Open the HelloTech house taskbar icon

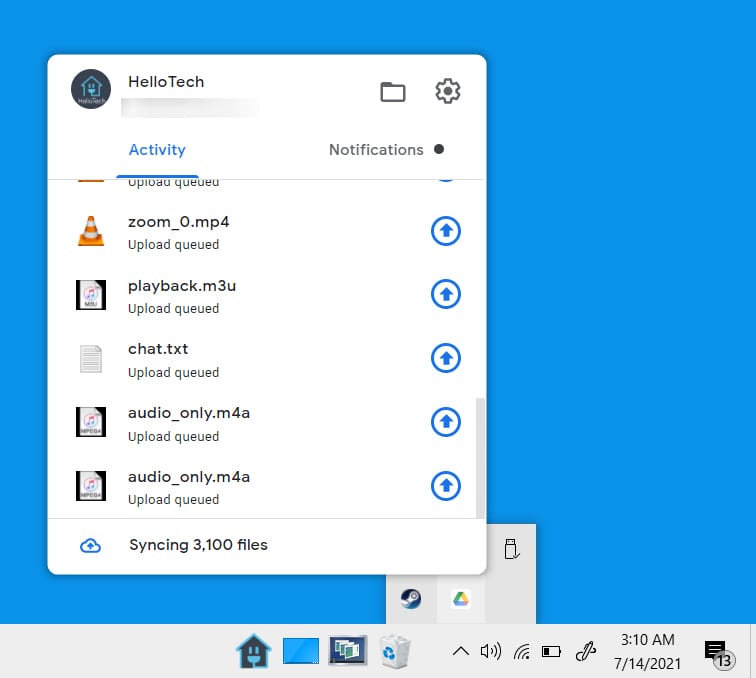pyautogui.click(x=254, y=651)
